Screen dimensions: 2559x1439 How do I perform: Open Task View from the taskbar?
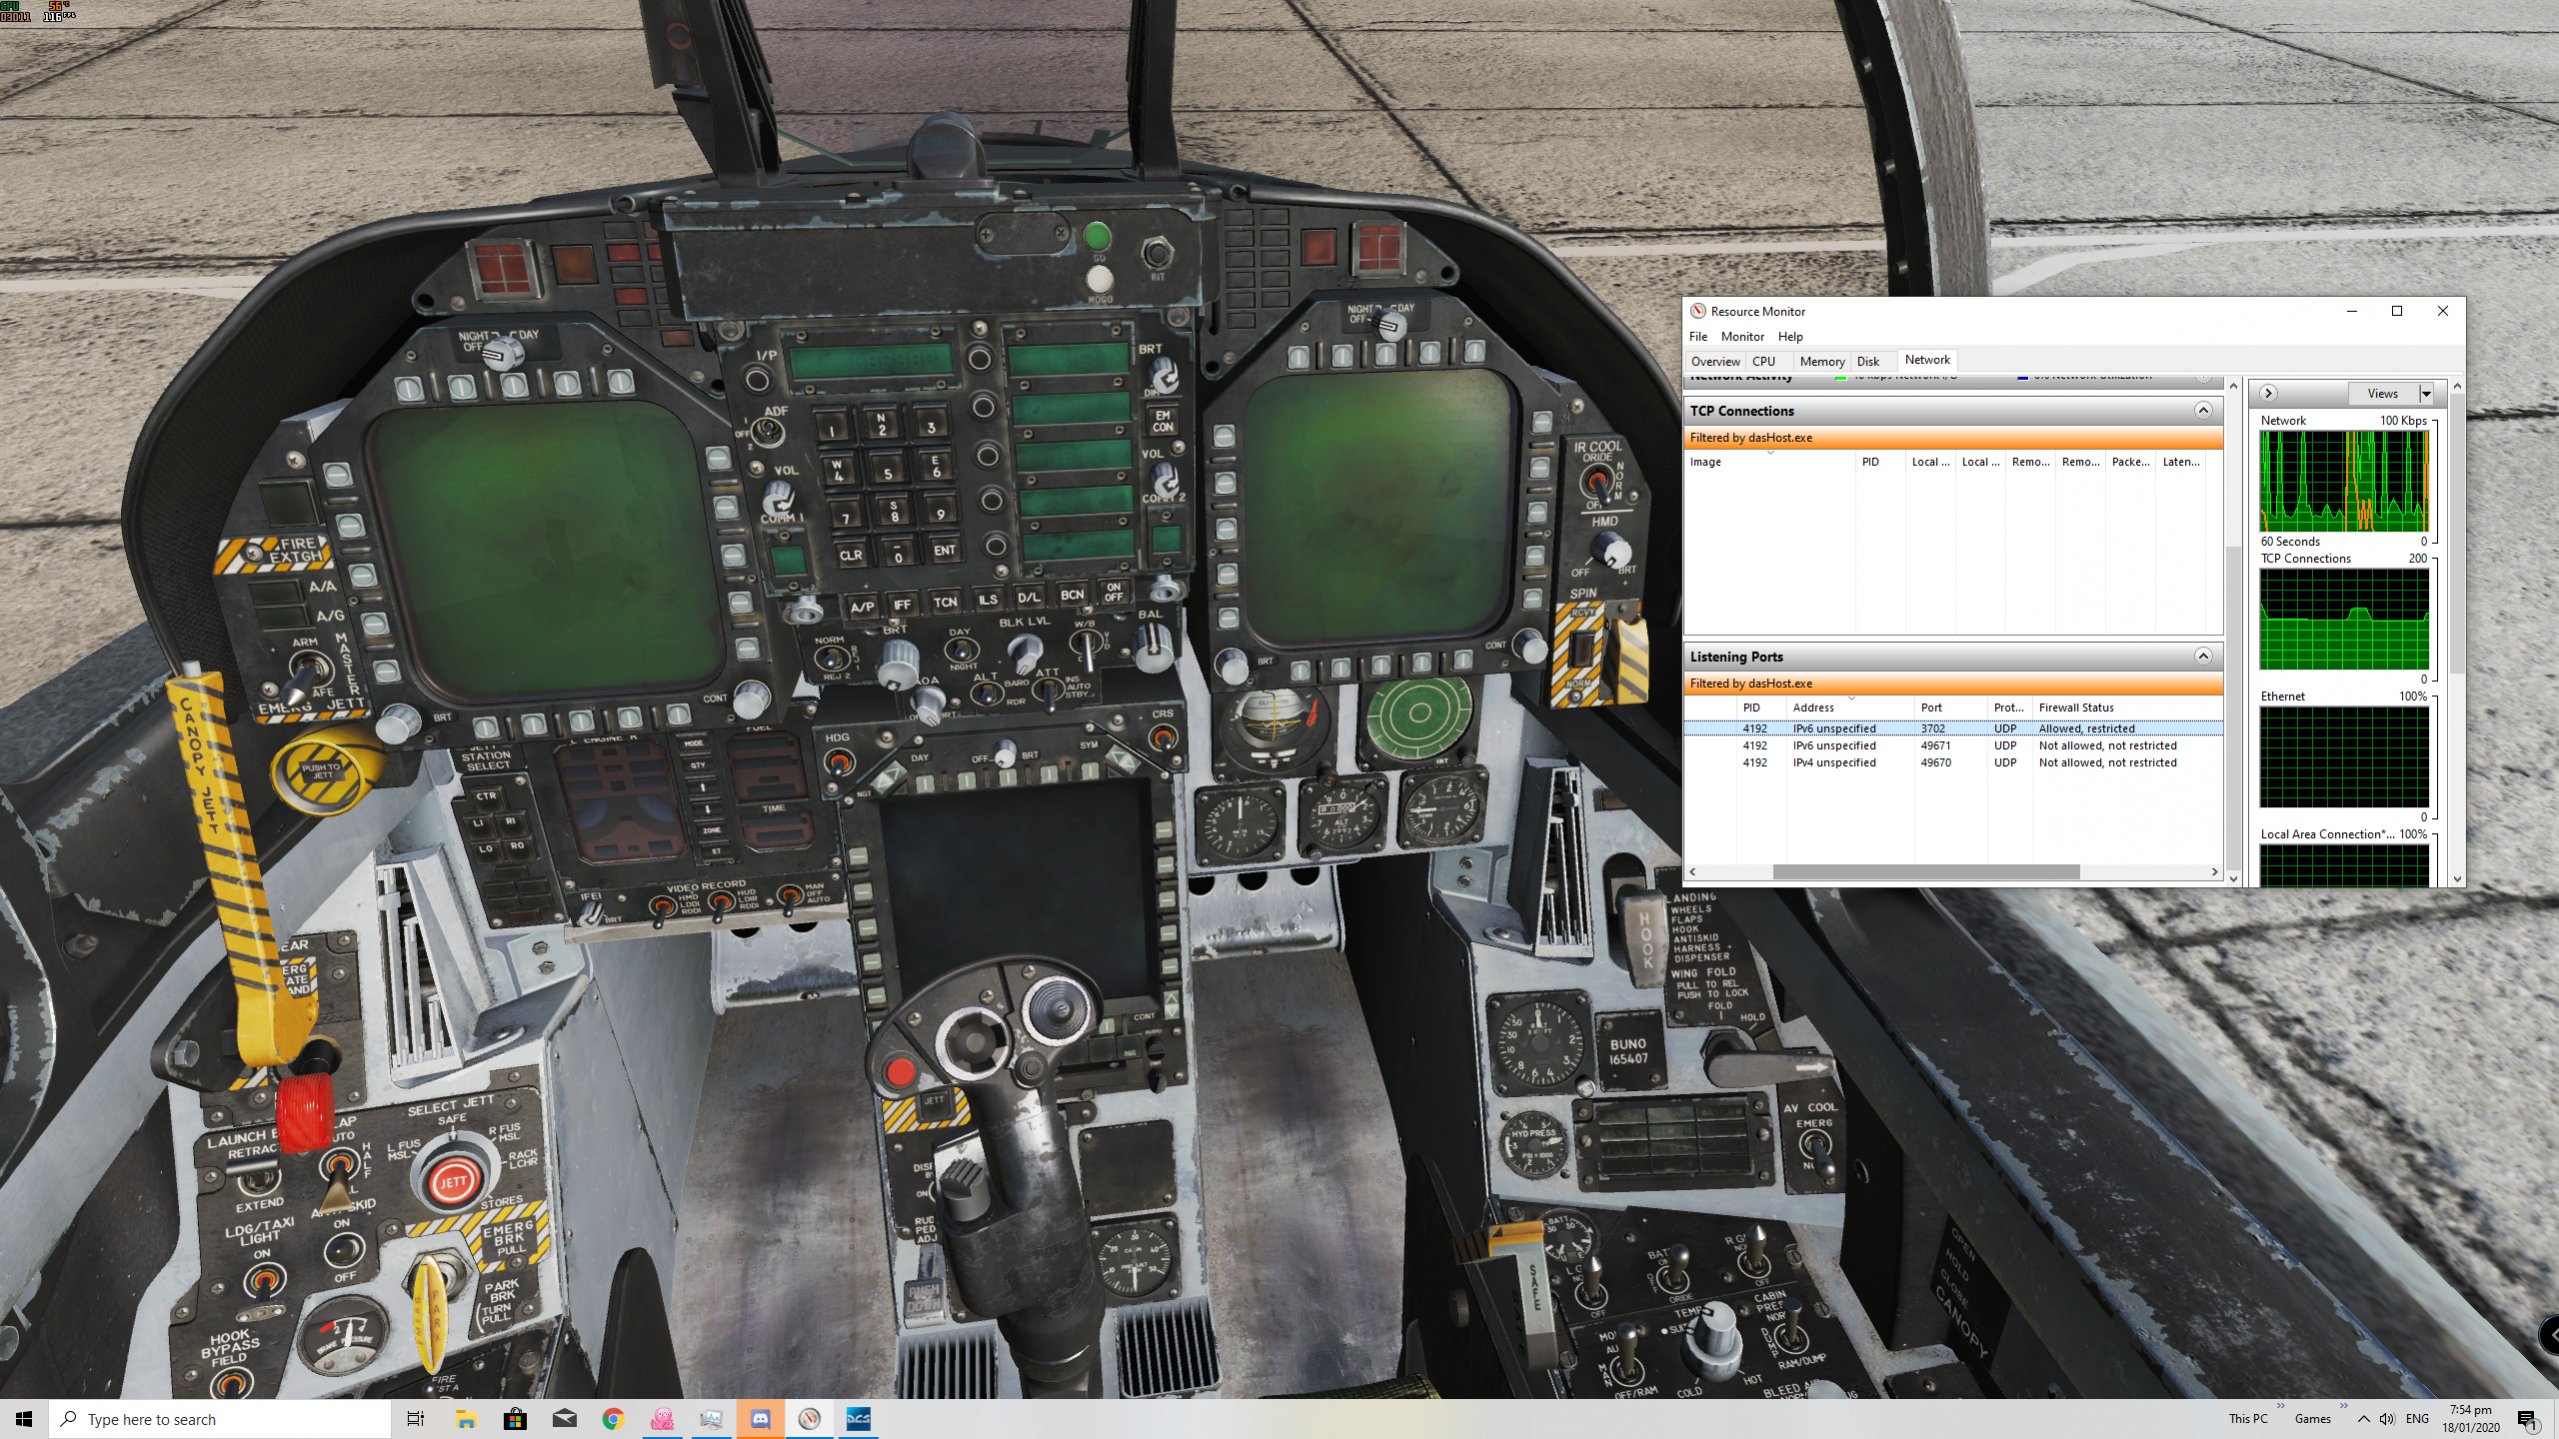416,1419
